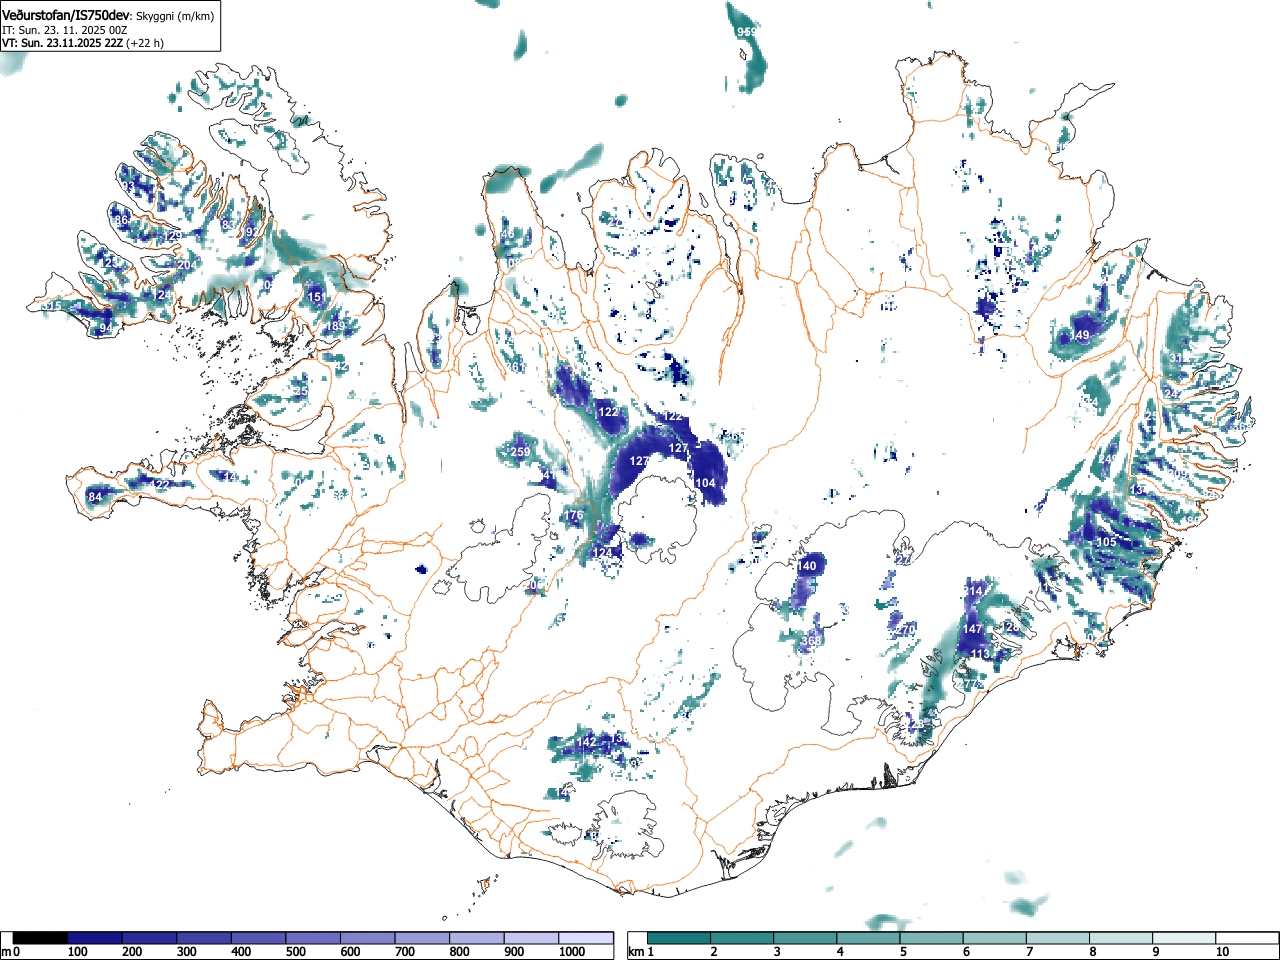The image size is (1280, 960).
Task: Click the 104 visibility value on the map
Action: [x=706, y=483]
